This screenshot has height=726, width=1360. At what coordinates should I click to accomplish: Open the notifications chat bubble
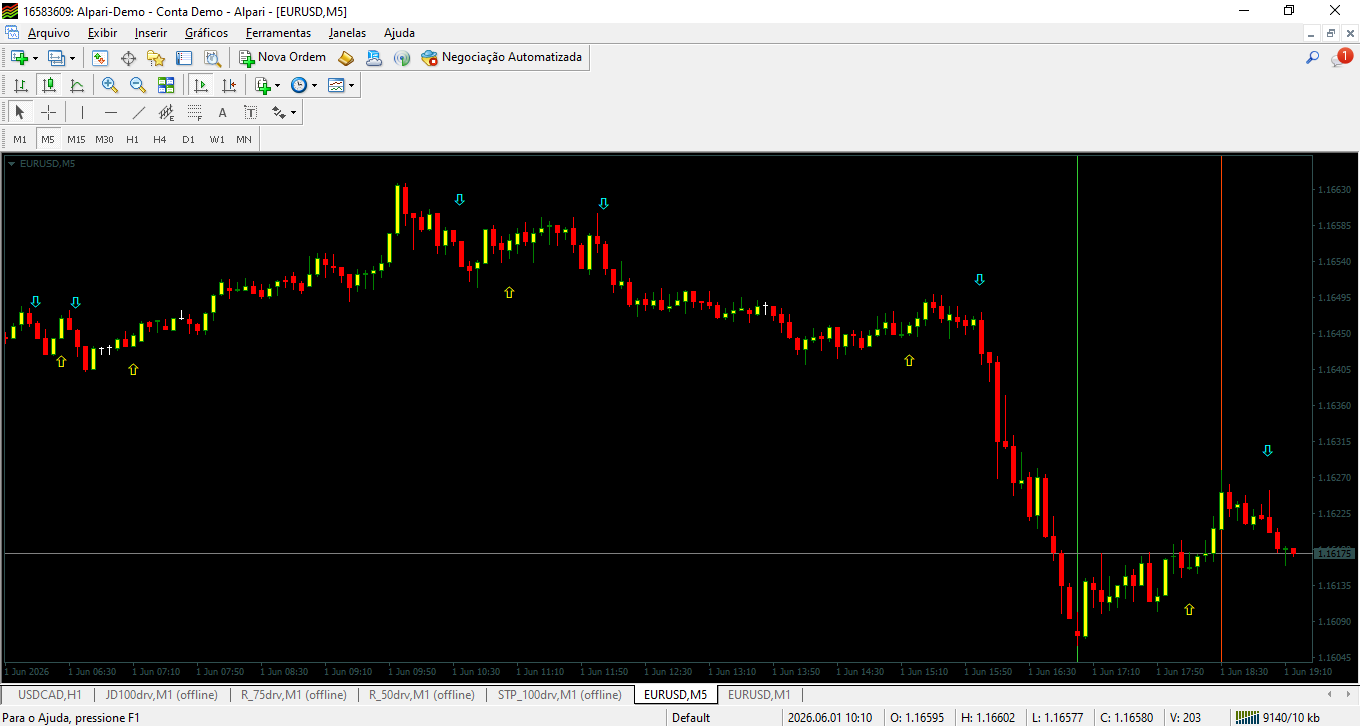coord(1340,58)
